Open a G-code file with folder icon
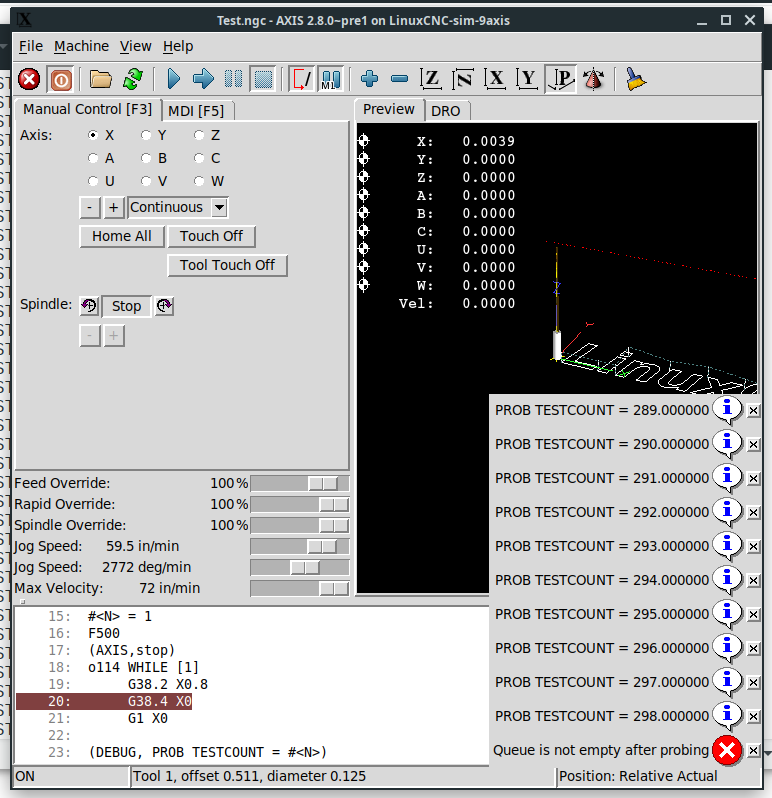772x798 pixels. coord(101,79)
